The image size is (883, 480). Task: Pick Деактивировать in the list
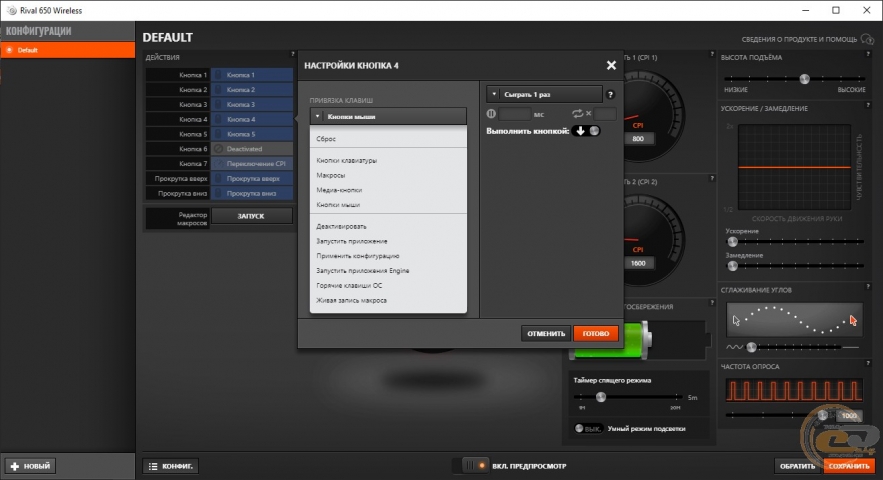coord(341,226)
